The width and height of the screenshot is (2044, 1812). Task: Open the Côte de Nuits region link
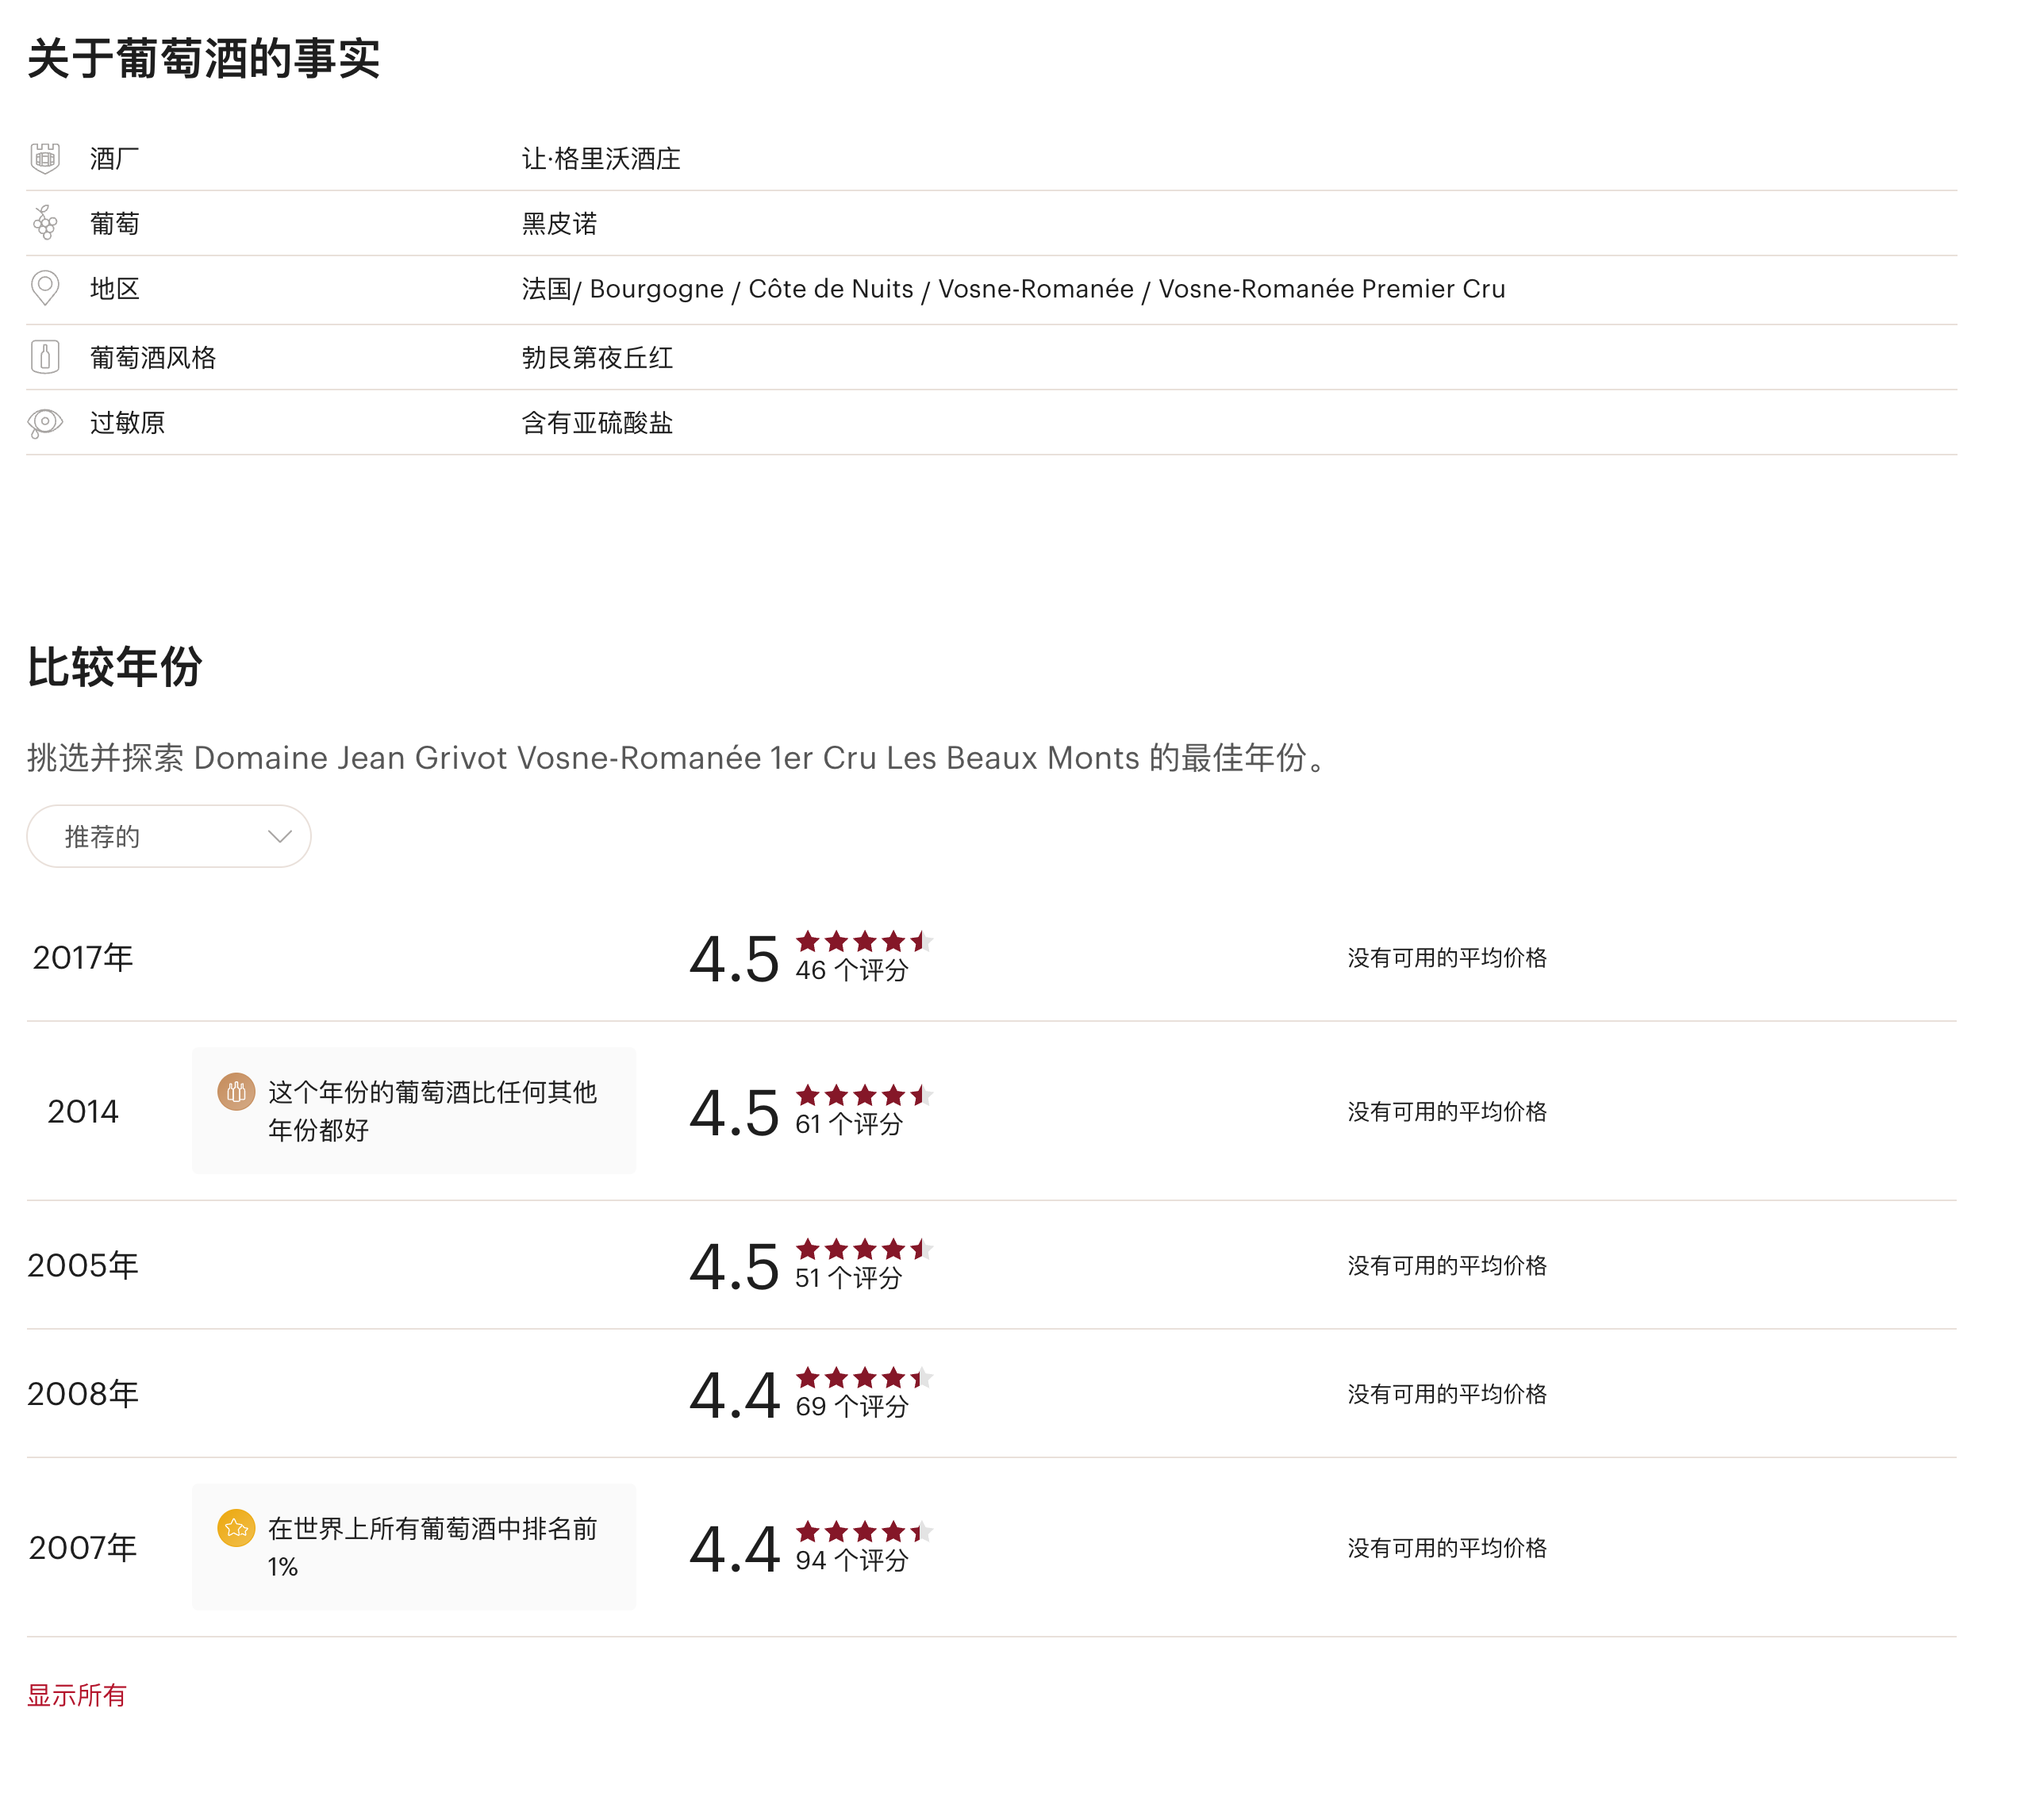pos(831,288)
